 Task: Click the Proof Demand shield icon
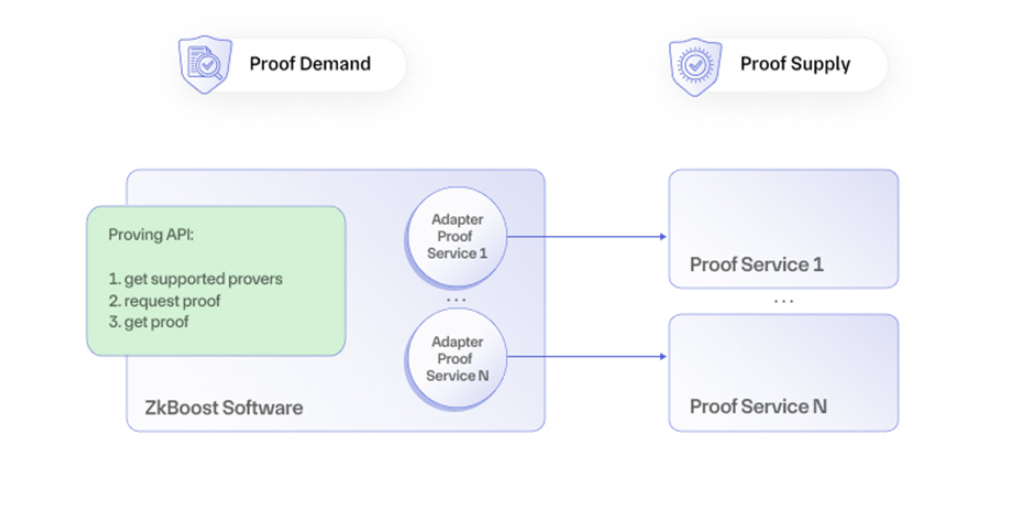coord(205,63)
